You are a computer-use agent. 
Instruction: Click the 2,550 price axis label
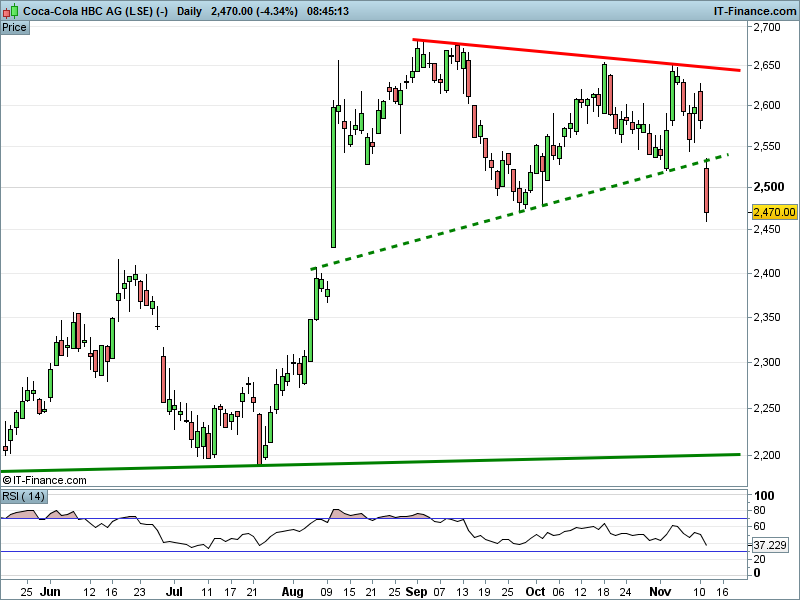pos(767,146)
